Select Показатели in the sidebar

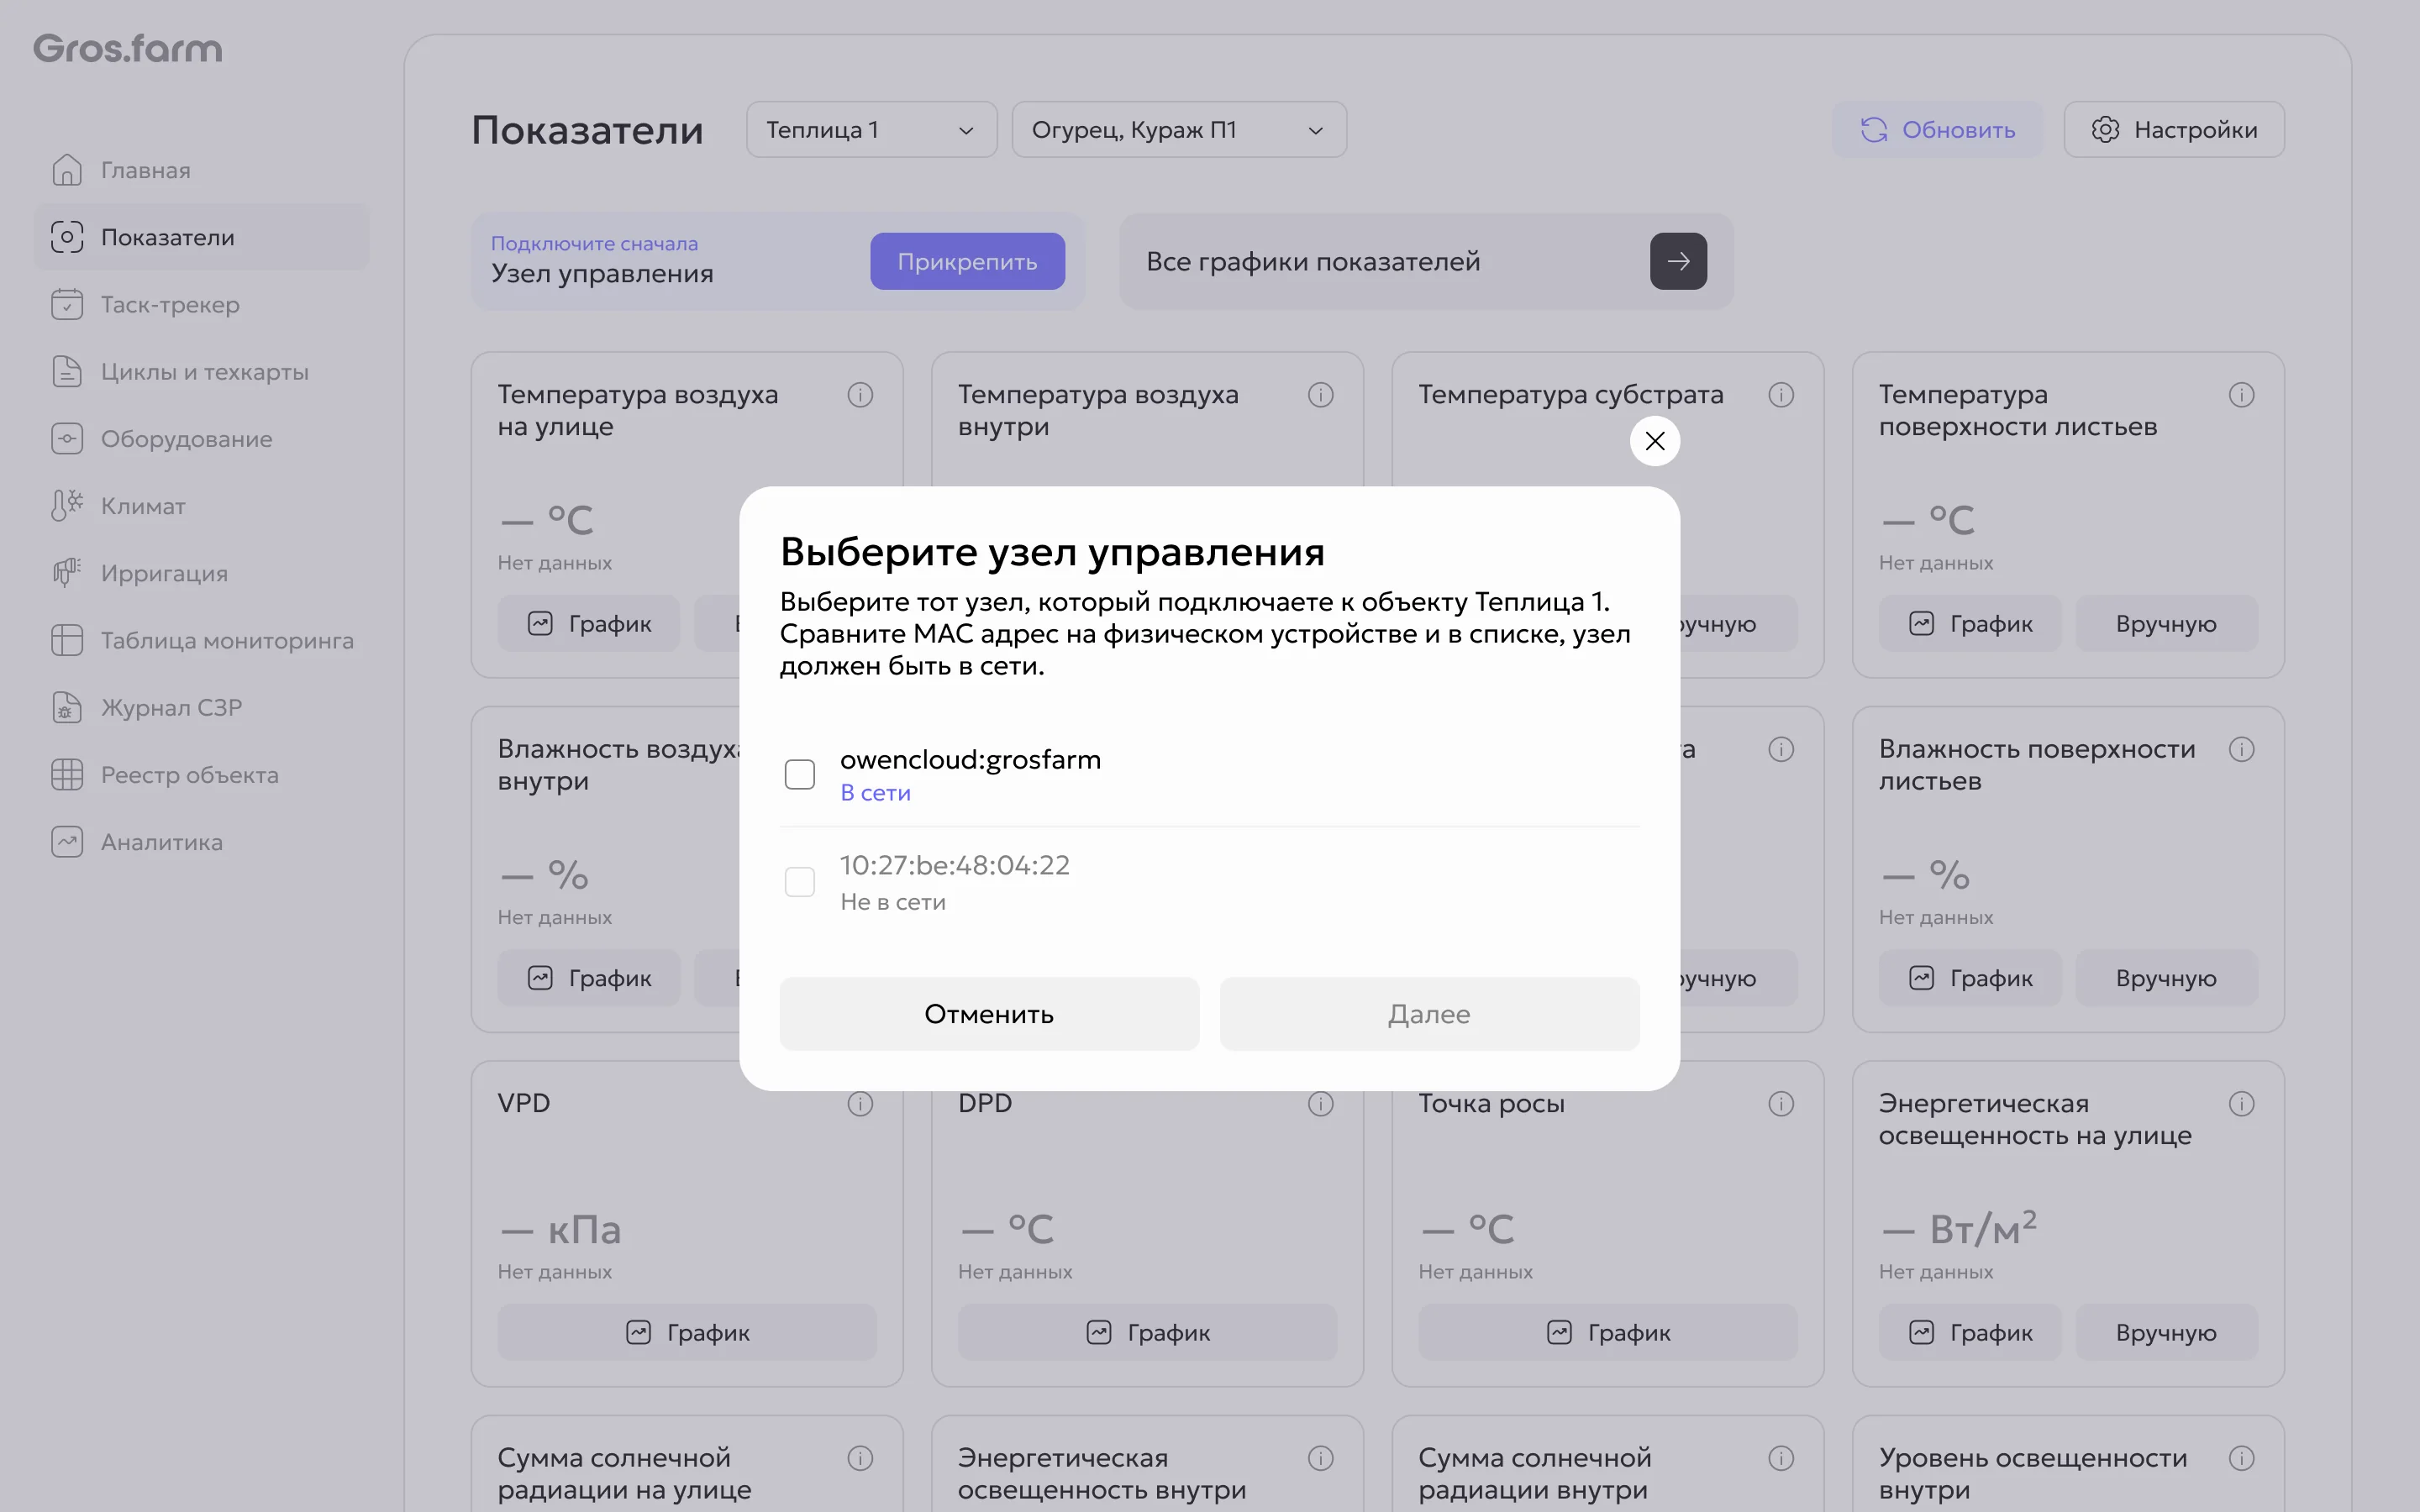[201, 237]
